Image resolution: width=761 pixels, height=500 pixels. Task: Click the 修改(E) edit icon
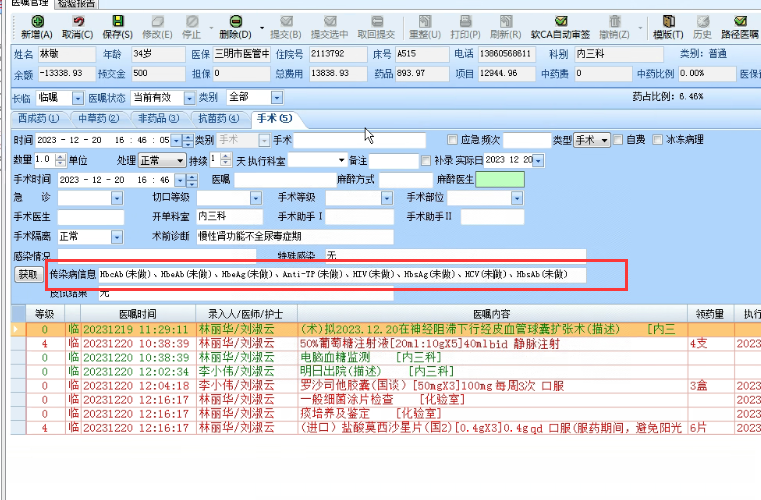click(x=157, y=21)
